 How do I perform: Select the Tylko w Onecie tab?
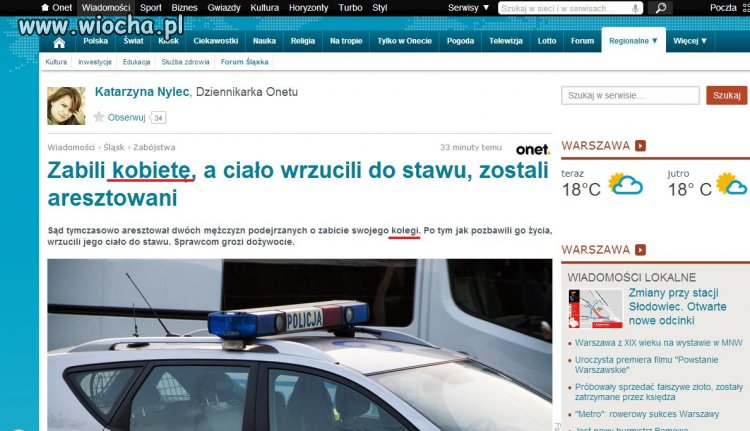405,41
